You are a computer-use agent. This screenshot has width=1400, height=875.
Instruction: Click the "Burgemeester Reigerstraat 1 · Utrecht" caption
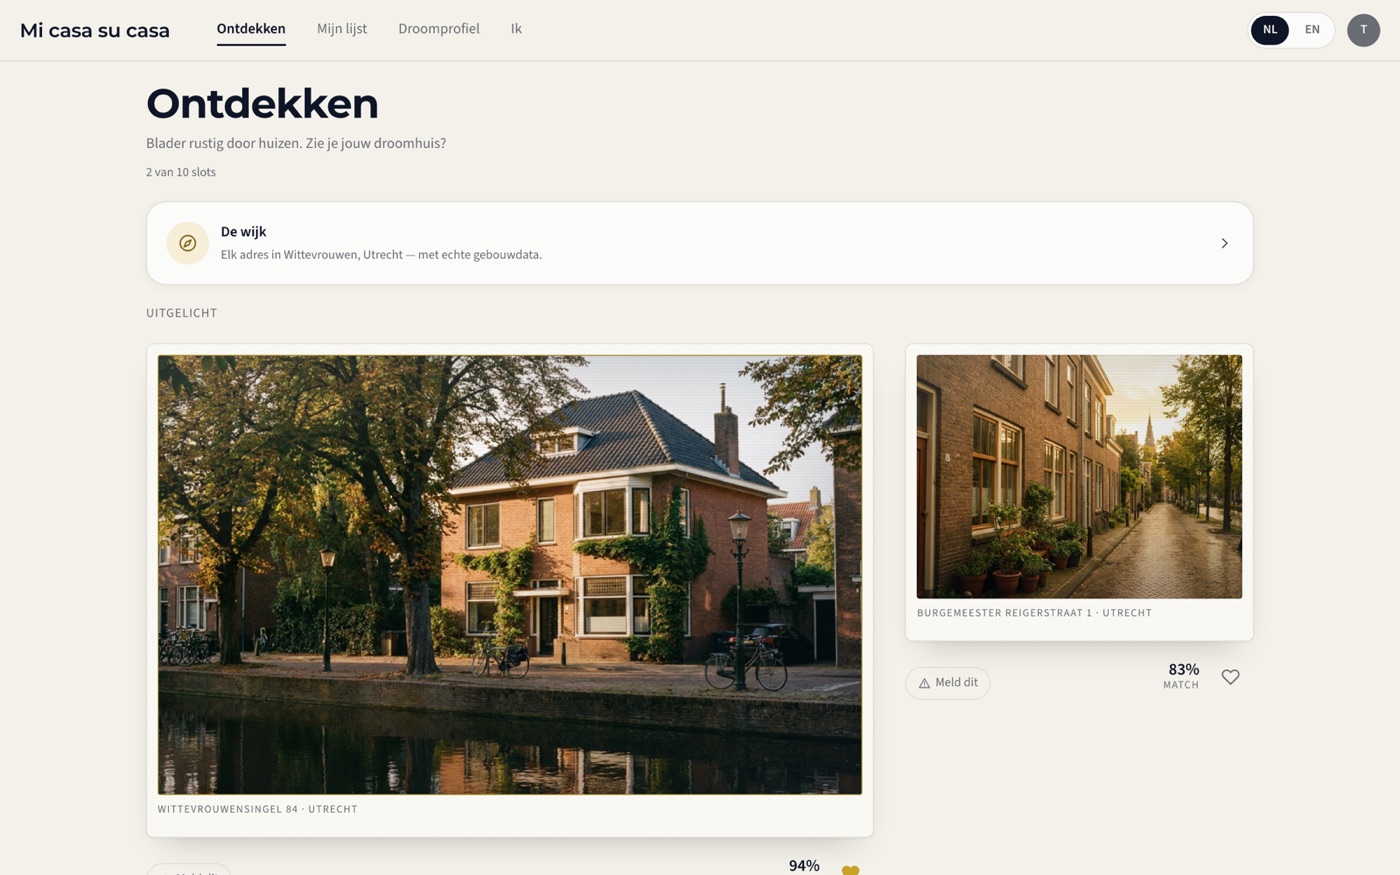pos(1034,613)
